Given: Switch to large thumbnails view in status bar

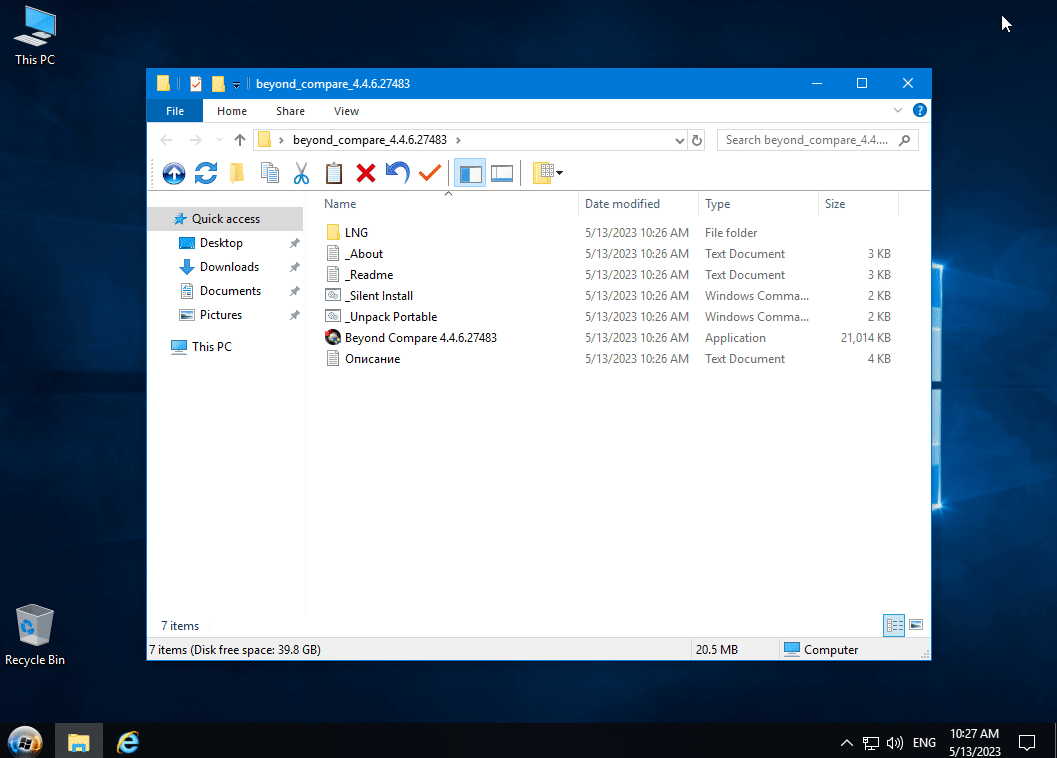Looking at the screenshot, I should tap(915, 625).
